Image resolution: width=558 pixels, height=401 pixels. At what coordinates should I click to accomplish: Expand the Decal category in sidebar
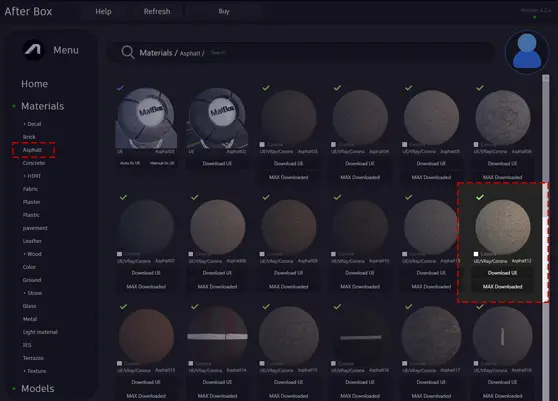[32, 124]
